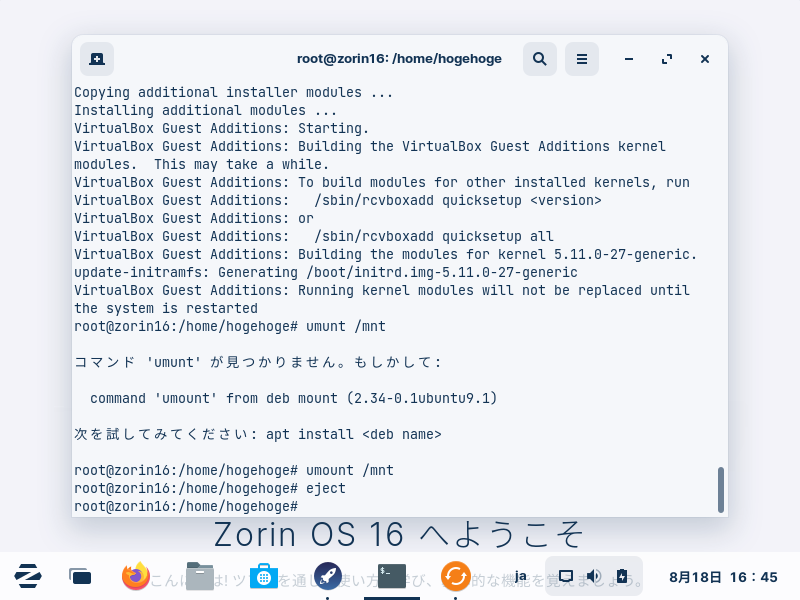The height and width of the screenshot is (600, 800).
Task: Open a new terminal tab
Action: tap(97, 59)
